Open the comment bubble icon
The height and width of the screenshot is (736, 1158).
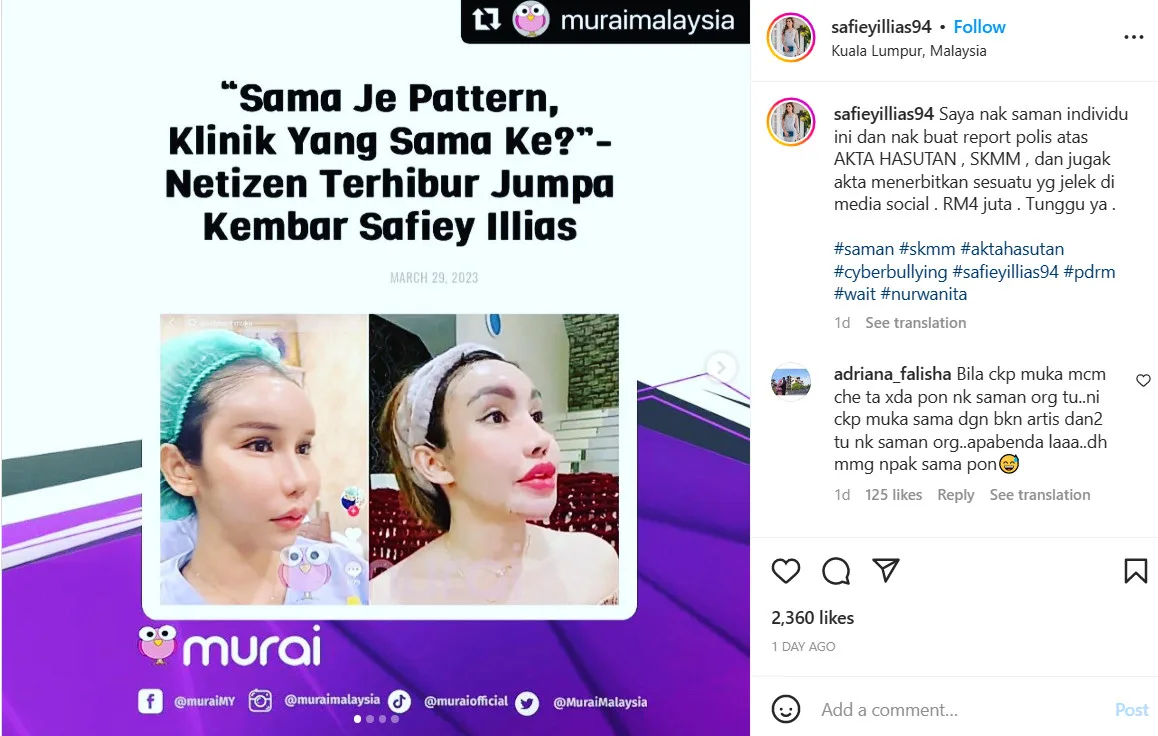point(836,571)
